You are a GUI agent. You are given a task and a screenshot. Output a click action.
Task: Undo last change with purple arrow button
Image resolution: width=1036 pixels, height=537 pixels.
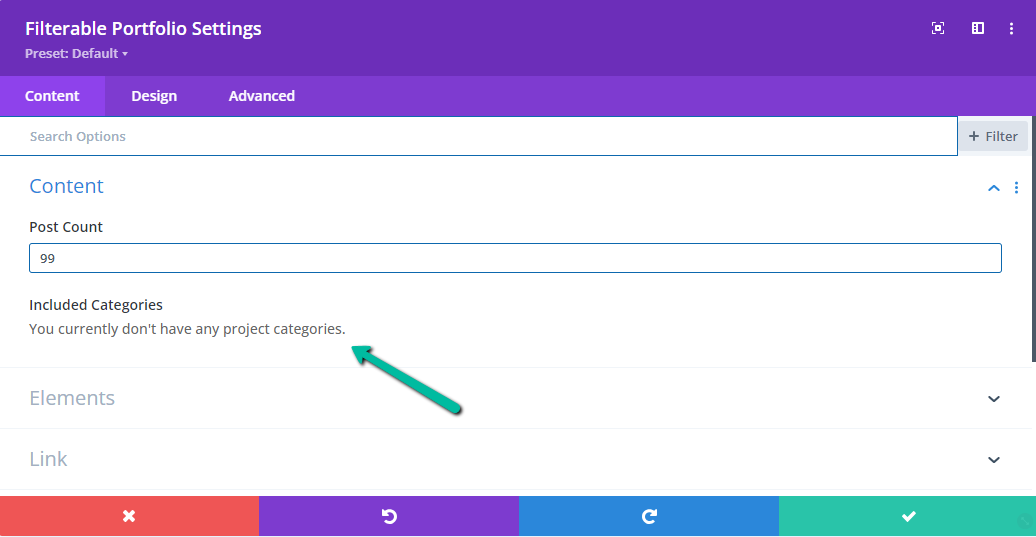(389, 516)
